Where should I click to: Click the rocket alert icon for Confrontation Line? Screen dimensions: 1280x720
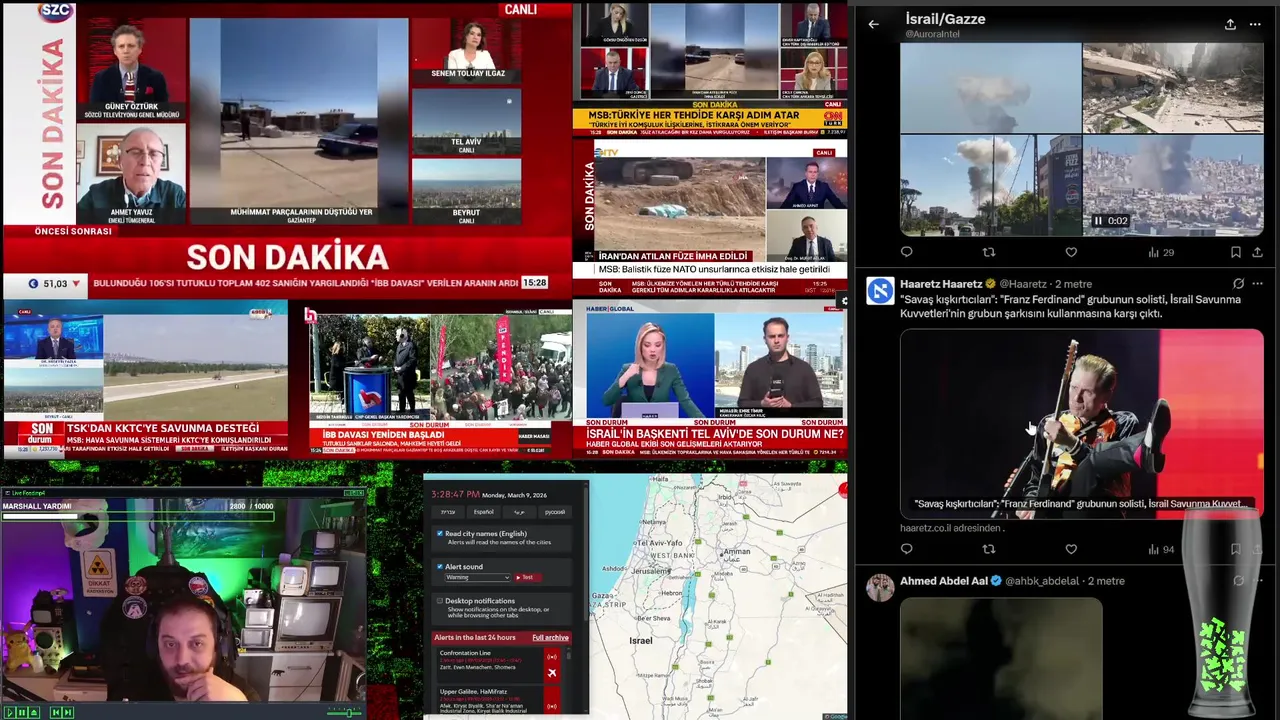(x=551, y=657)
